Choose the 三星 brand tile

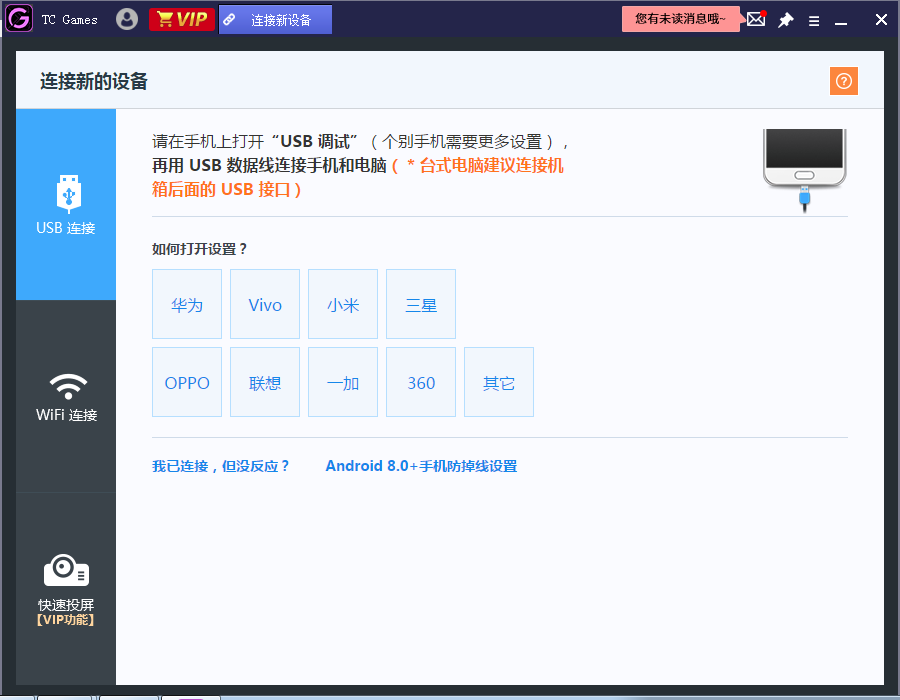pyautogui.click(x=421, y=304)
